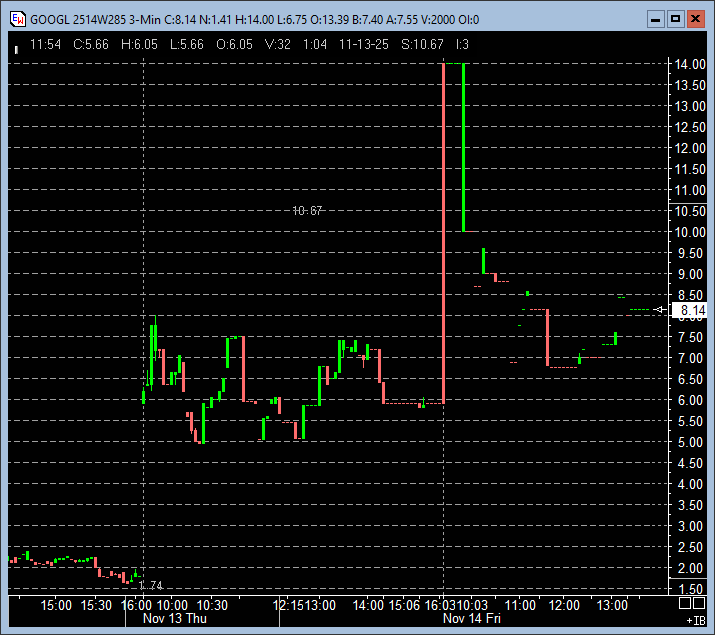Click the 1.74 low price label
Viewport: 715px width, 635px height.
[150, 585]
